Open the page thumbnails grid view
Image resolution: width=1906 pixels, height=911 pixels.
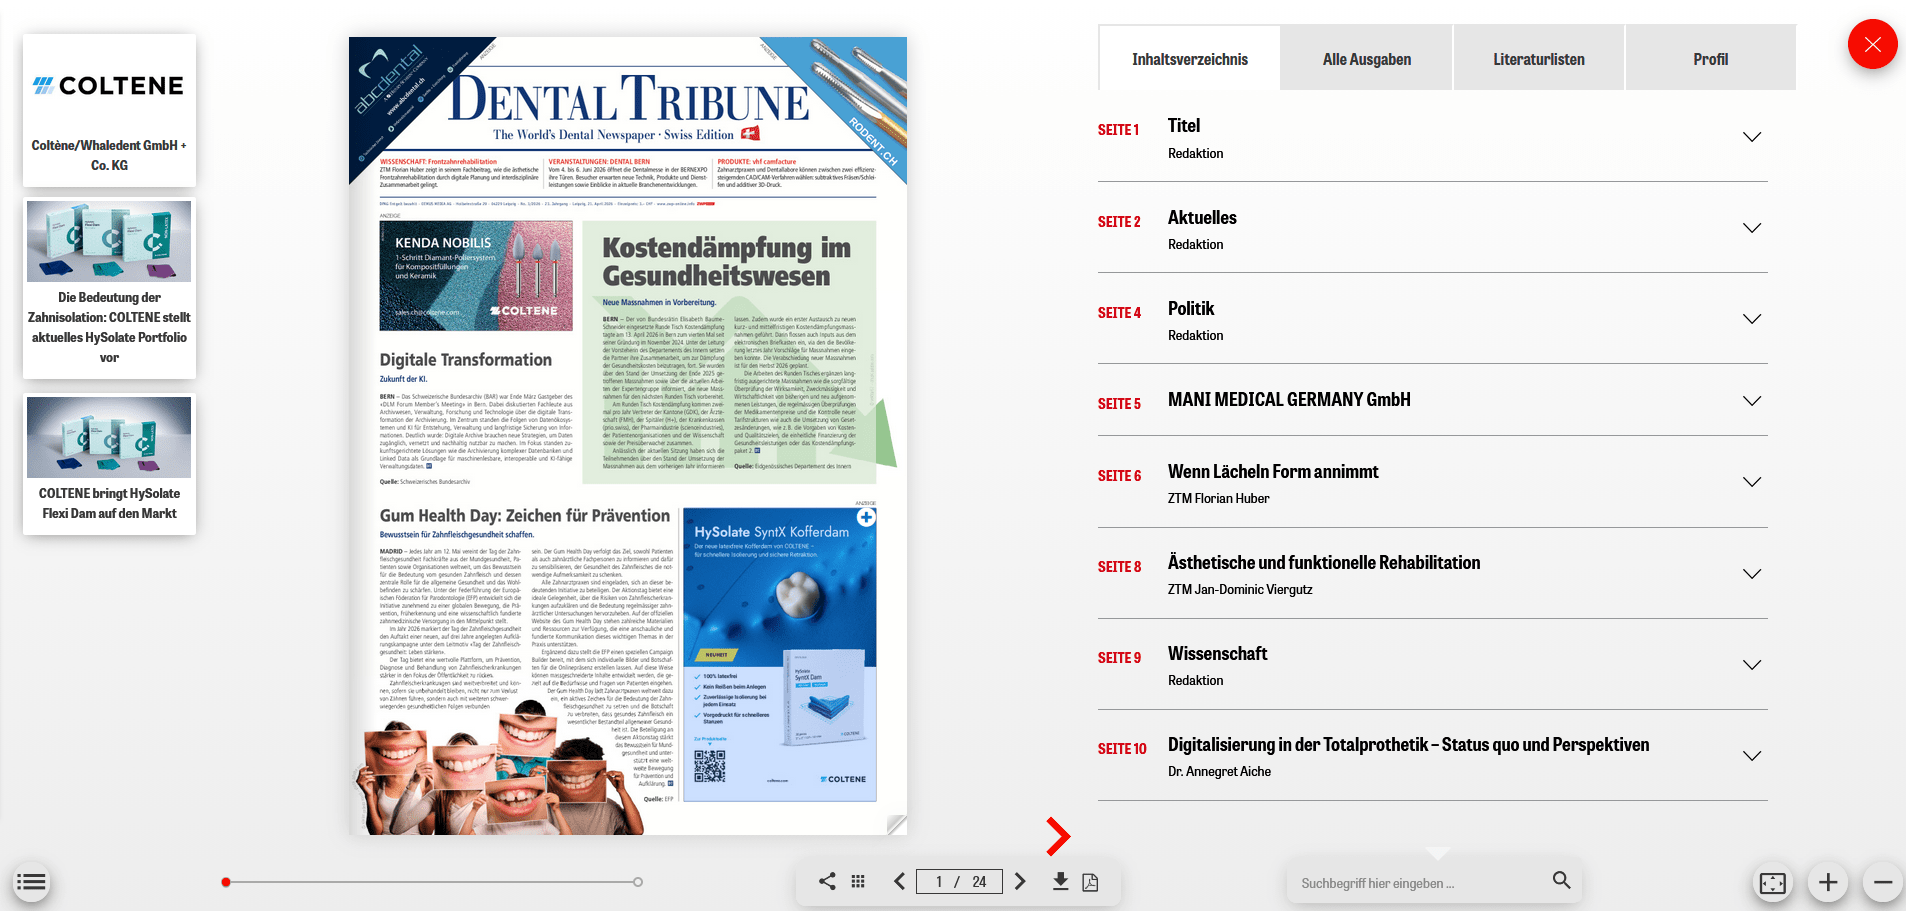858,881
